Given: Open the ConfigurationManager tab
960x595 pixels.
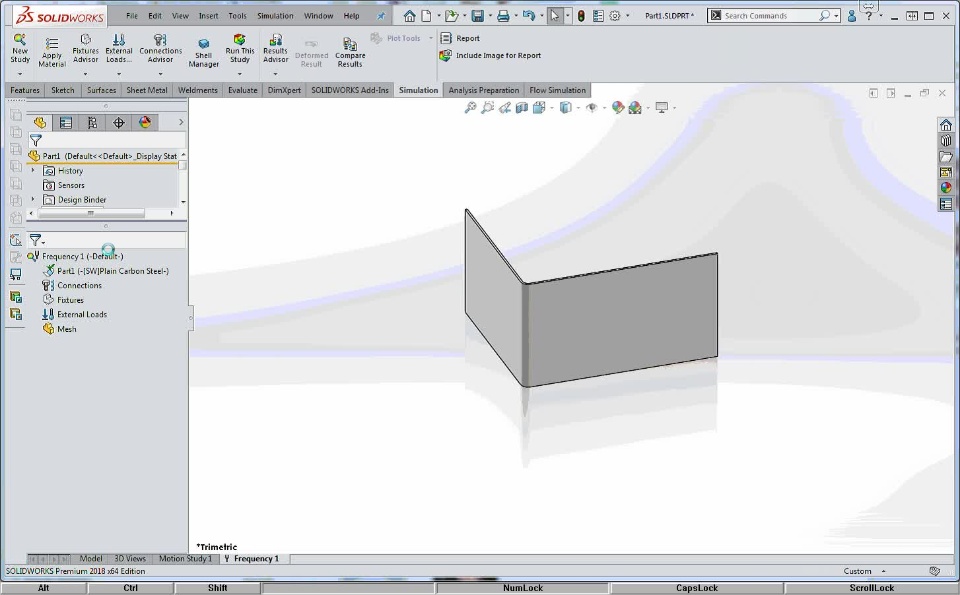Looking at the screenshot, I should coord(92,122).
